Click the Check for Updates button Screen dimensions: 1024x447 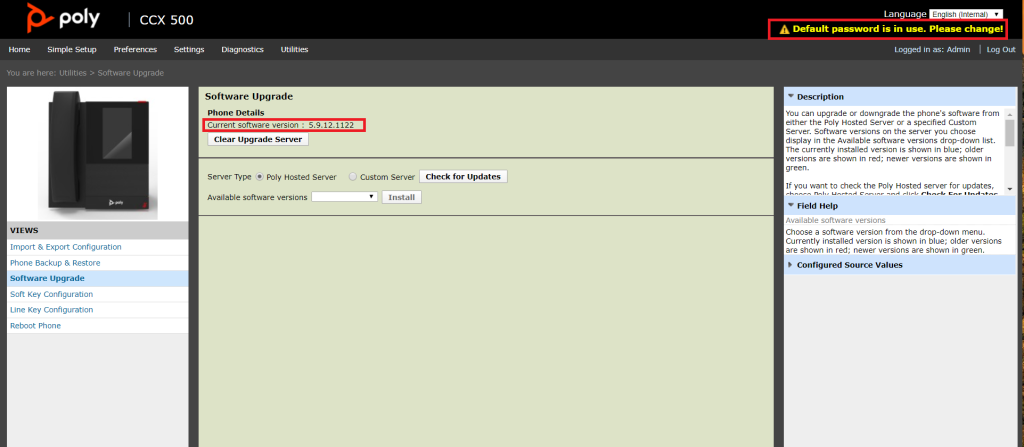[463, 177]
